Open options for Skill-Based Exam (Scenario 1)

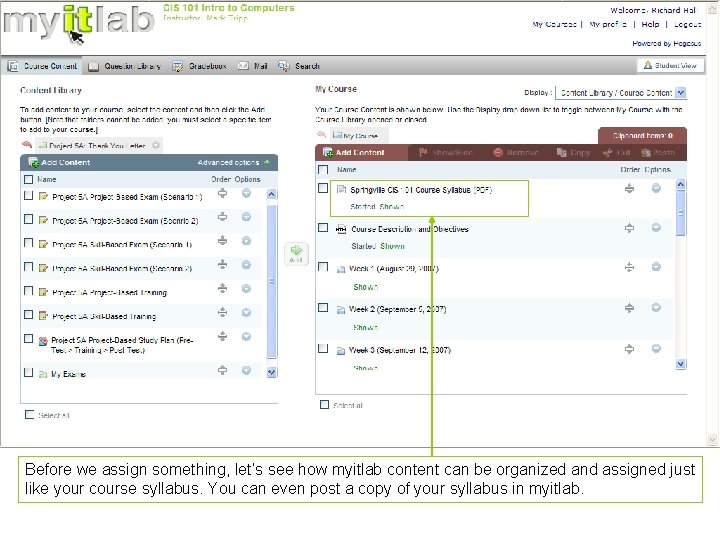(x=247, y=241)
